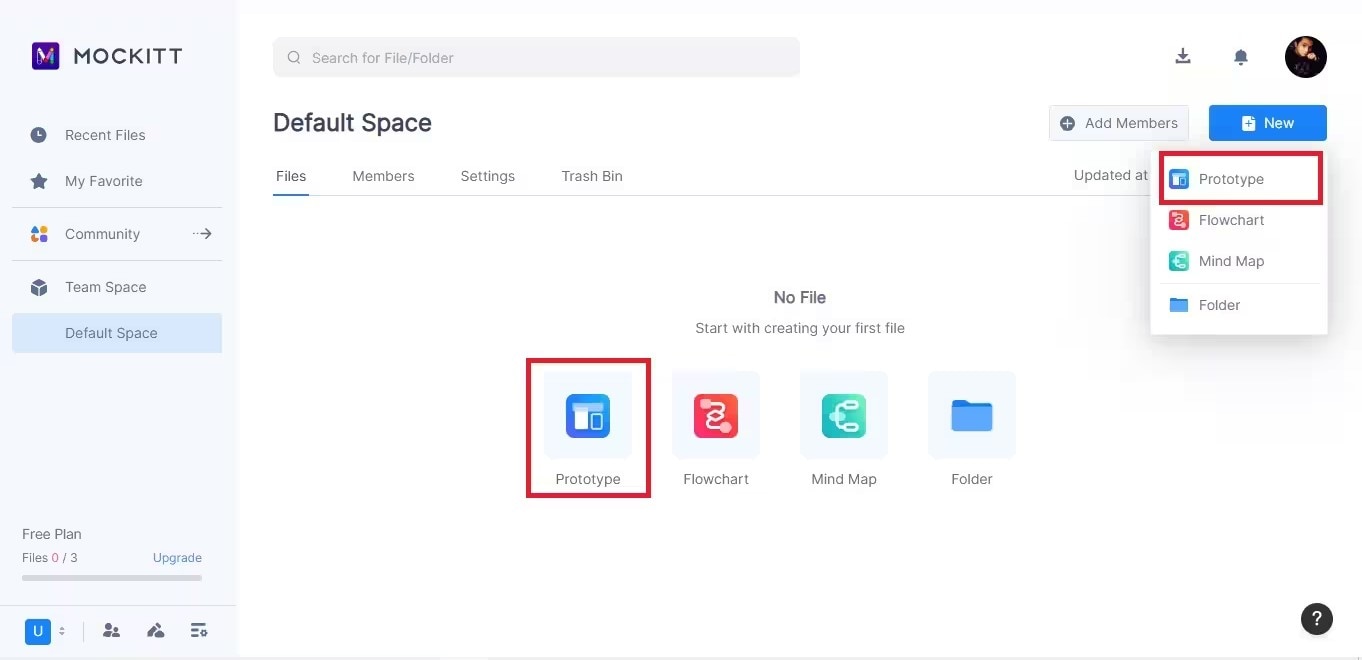Click the help question mark button
The width and height of the screenshot is (1362, 660).
tap(1317, 618)
